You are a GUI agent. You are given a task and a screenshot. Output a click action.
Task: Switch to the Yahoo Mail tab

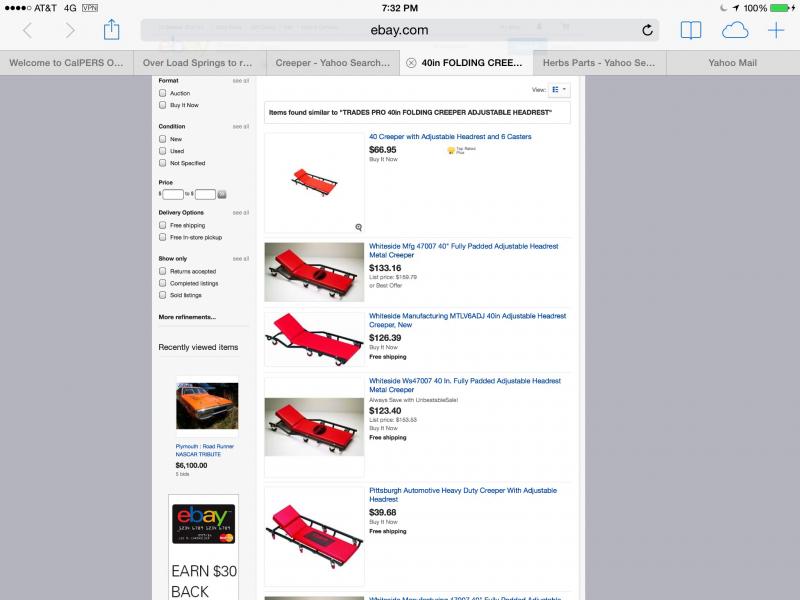(733, 63)
